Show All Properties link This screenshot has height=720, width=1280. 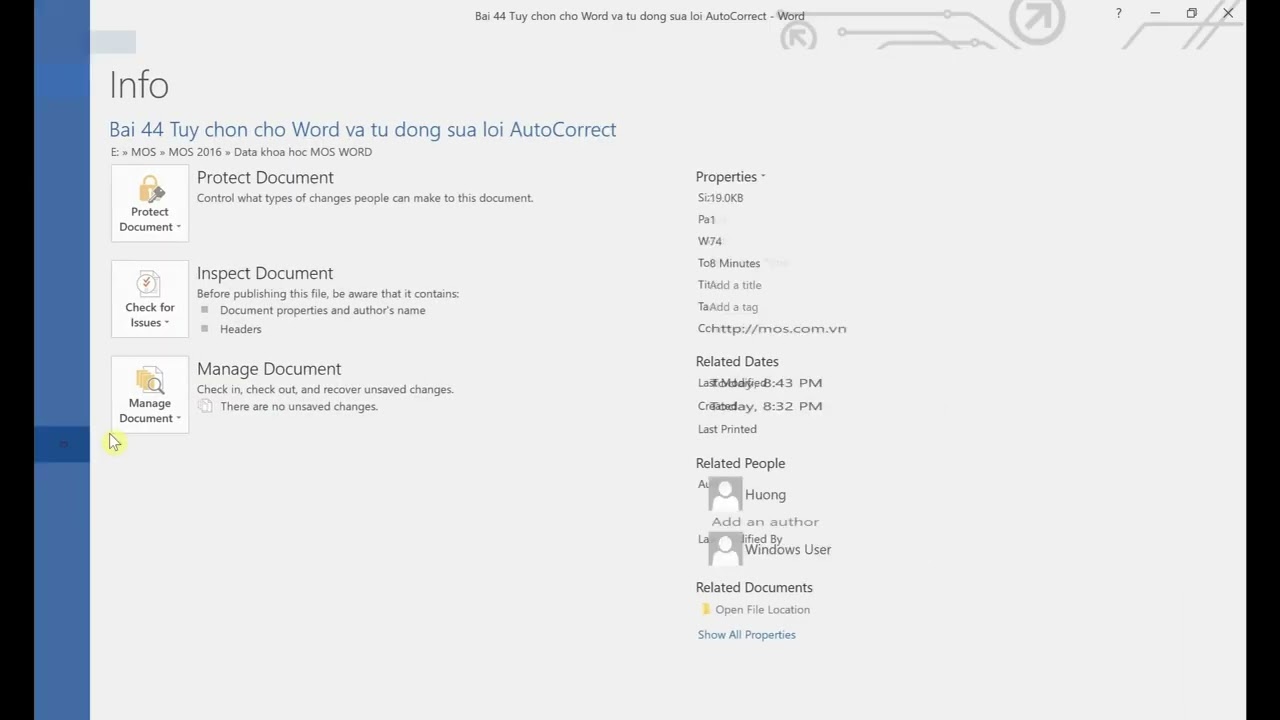click(x=746, y=635)
